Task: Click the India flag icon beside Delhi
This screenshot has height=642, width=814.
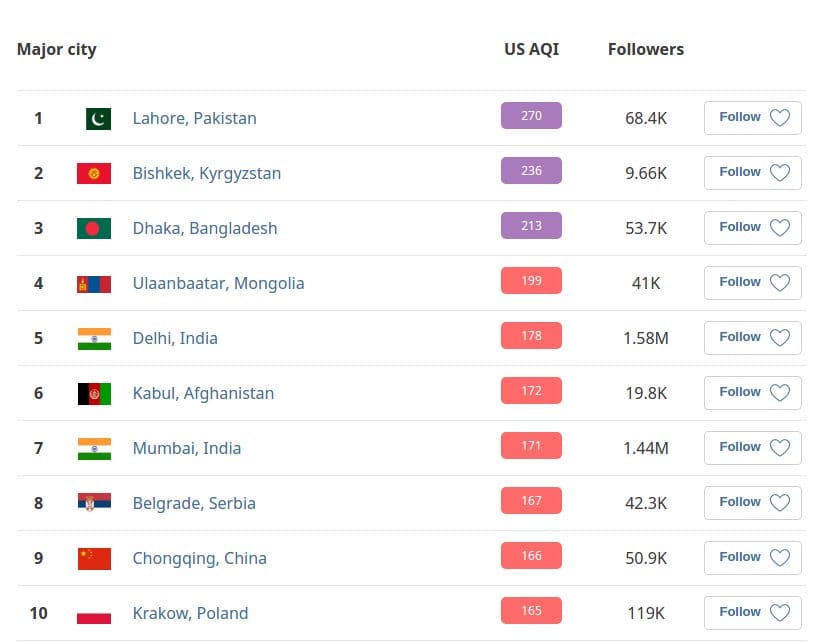Action: click(94, 338)
